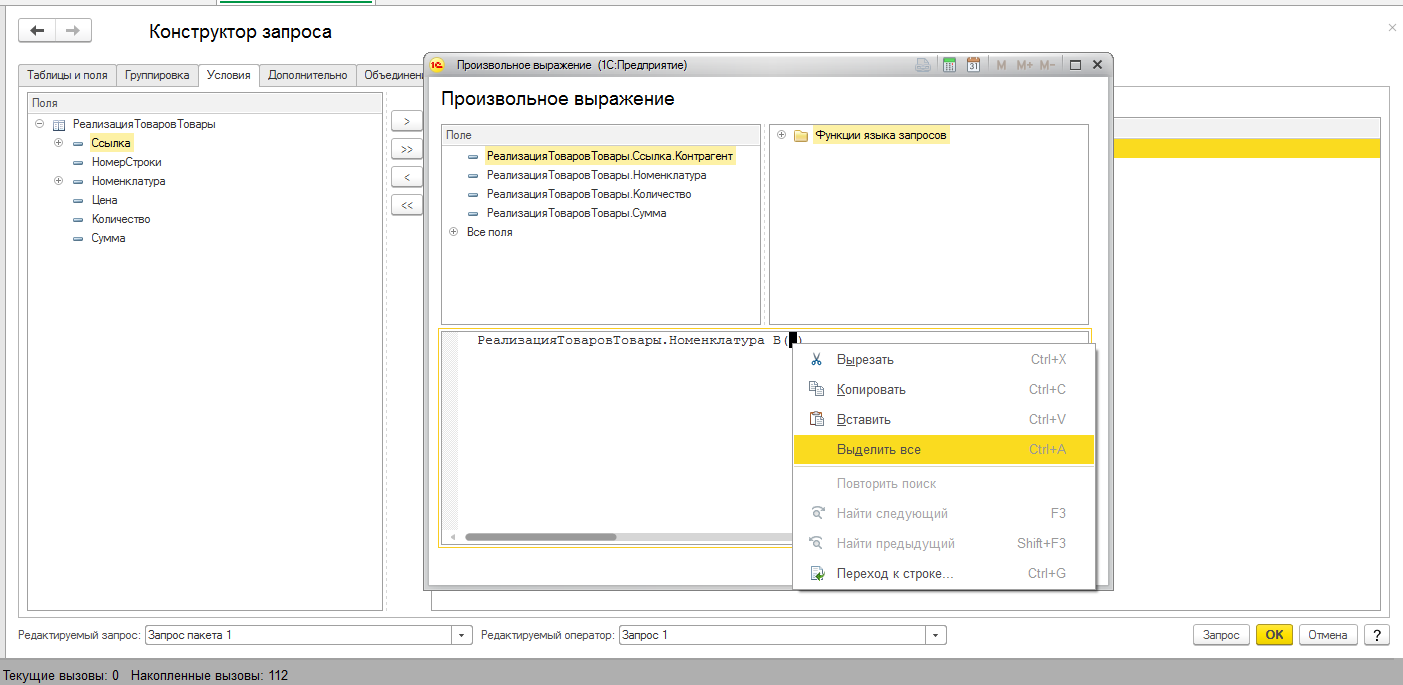Viewport: 1403px width, 685px height.
Task: Select Цена field in Поля
Action: tap(104, 200)
